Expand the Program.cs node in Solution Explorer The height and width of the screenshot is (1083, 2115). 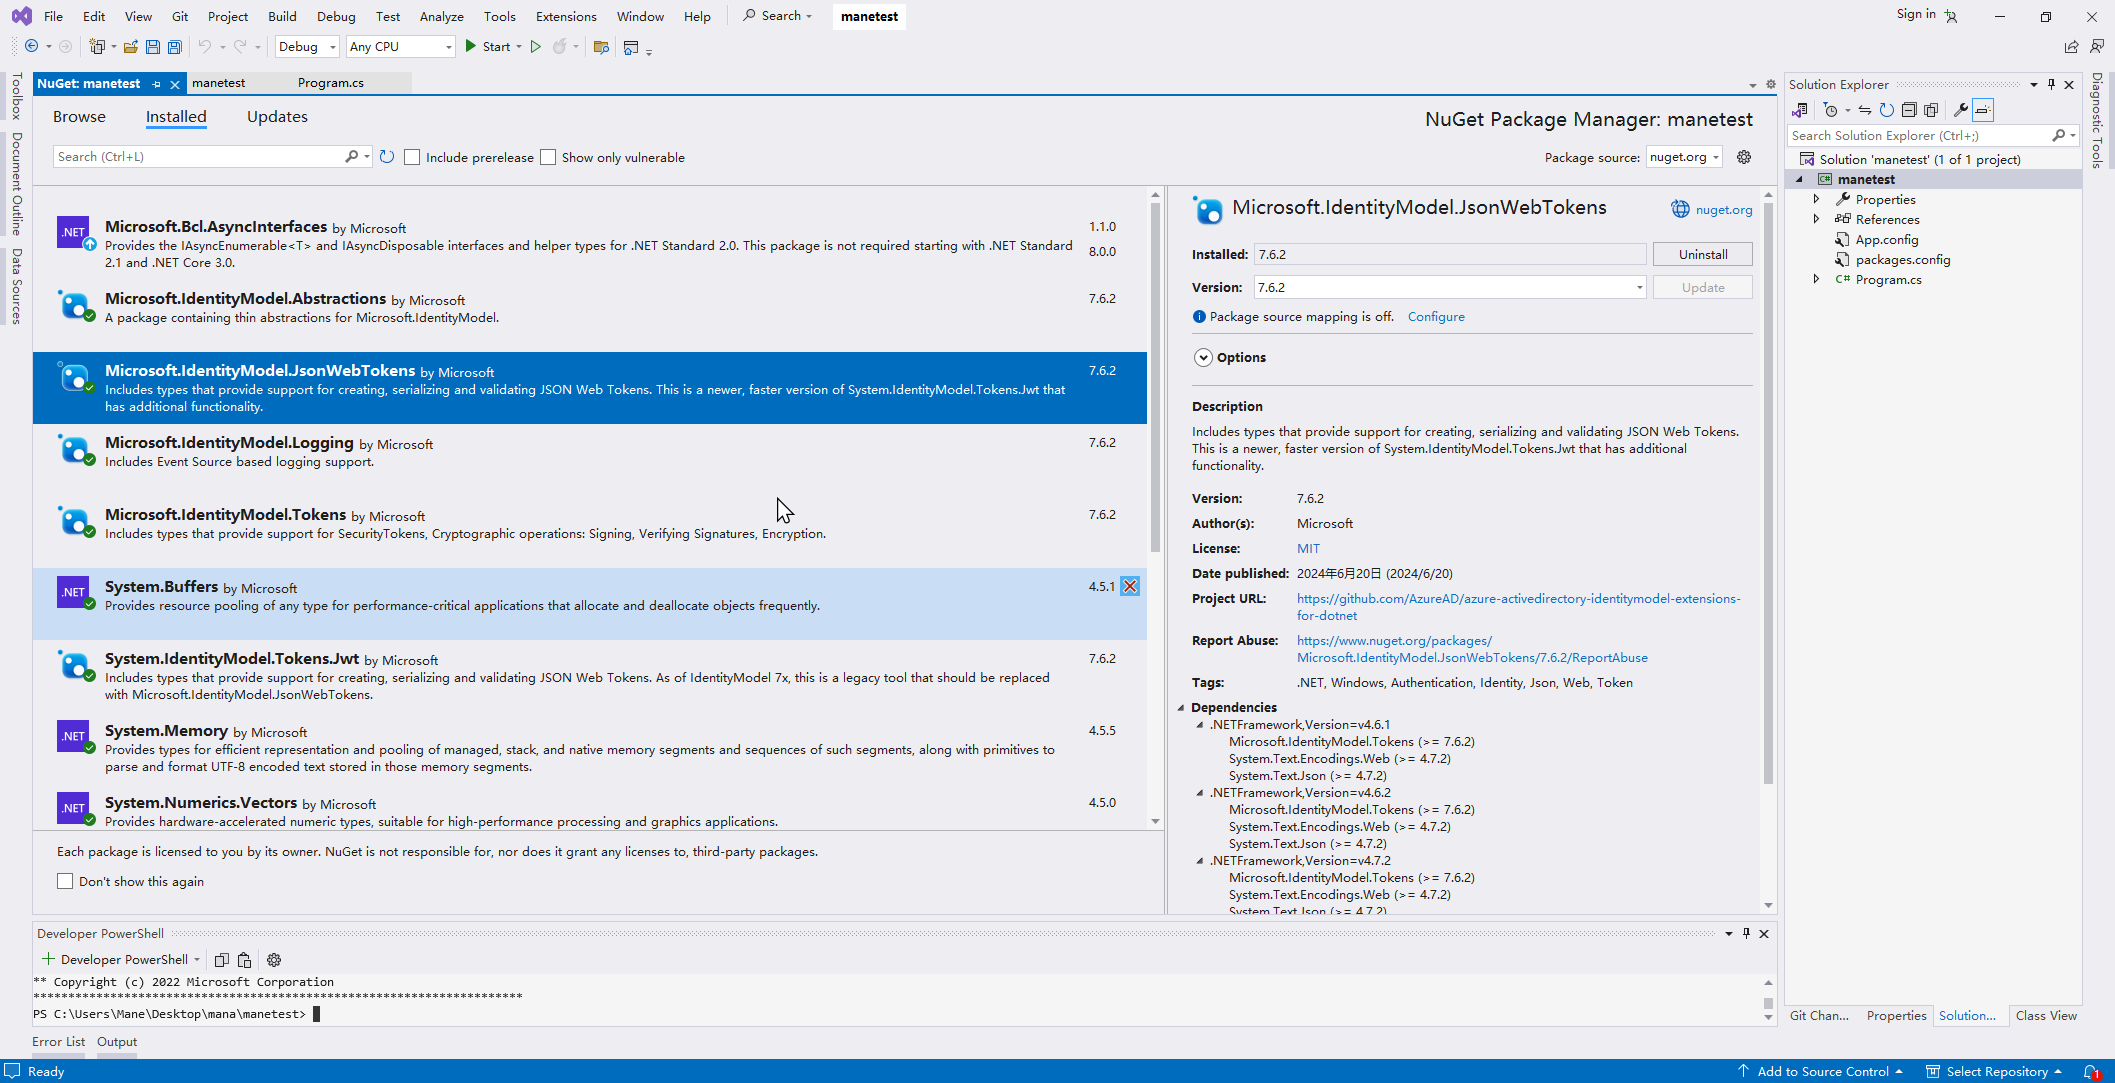pyautogui.click(x=1816, y=279)
